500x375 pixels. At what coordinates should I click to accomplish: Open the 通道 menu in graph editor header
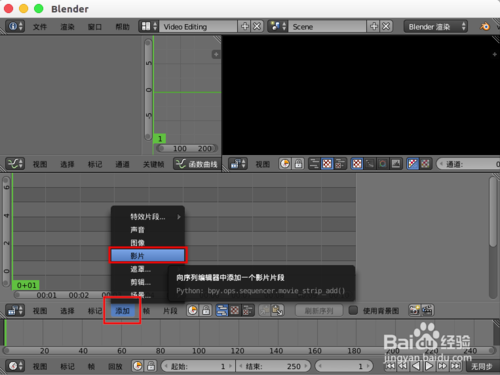[x=122, y=164]
